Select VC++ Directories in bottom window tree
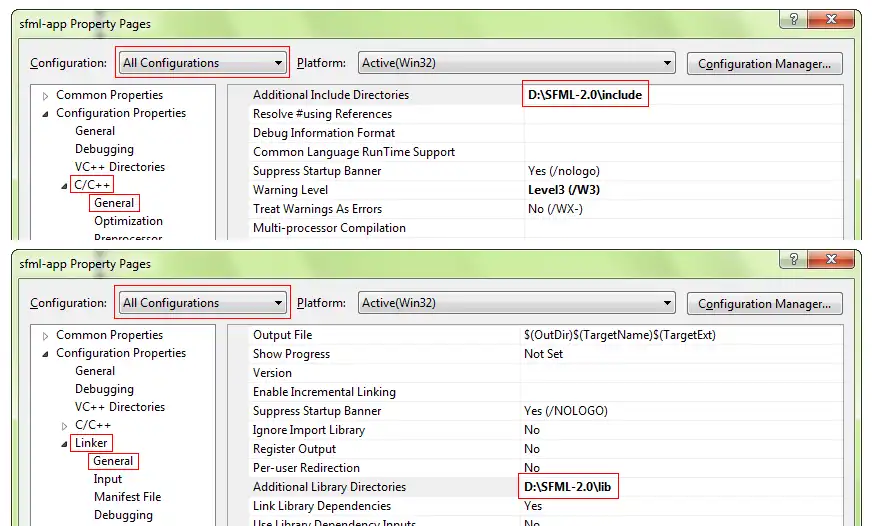The image size is (872, 526). coord(120,407)
